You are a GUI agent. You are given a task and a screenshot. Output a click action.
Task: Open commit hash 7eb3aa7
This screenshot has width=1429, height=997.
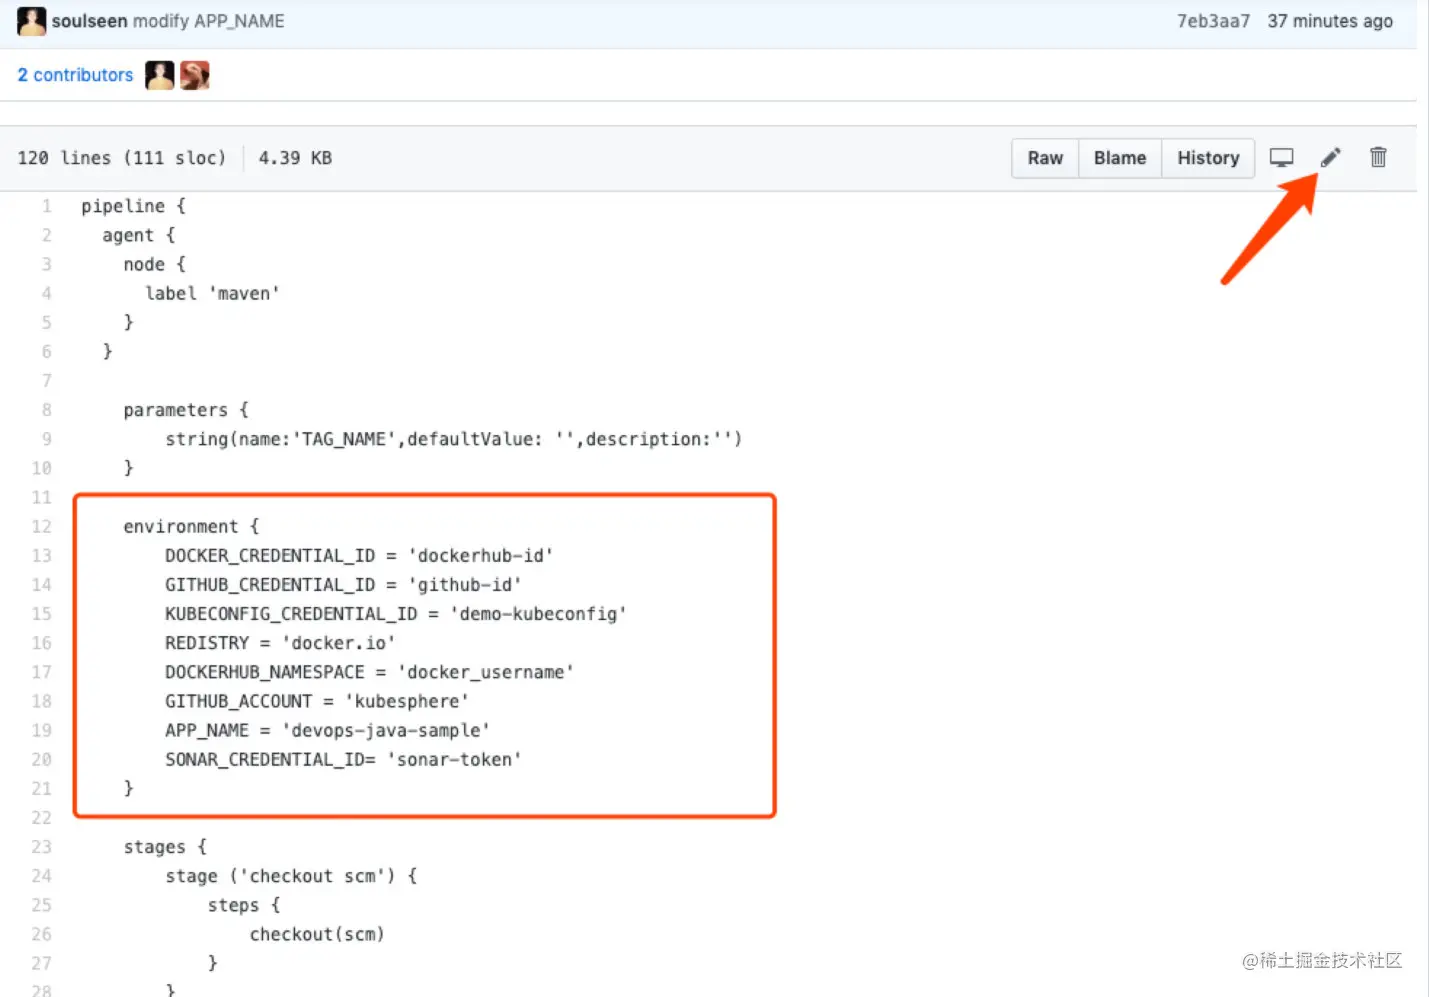tap(1213, 21)
